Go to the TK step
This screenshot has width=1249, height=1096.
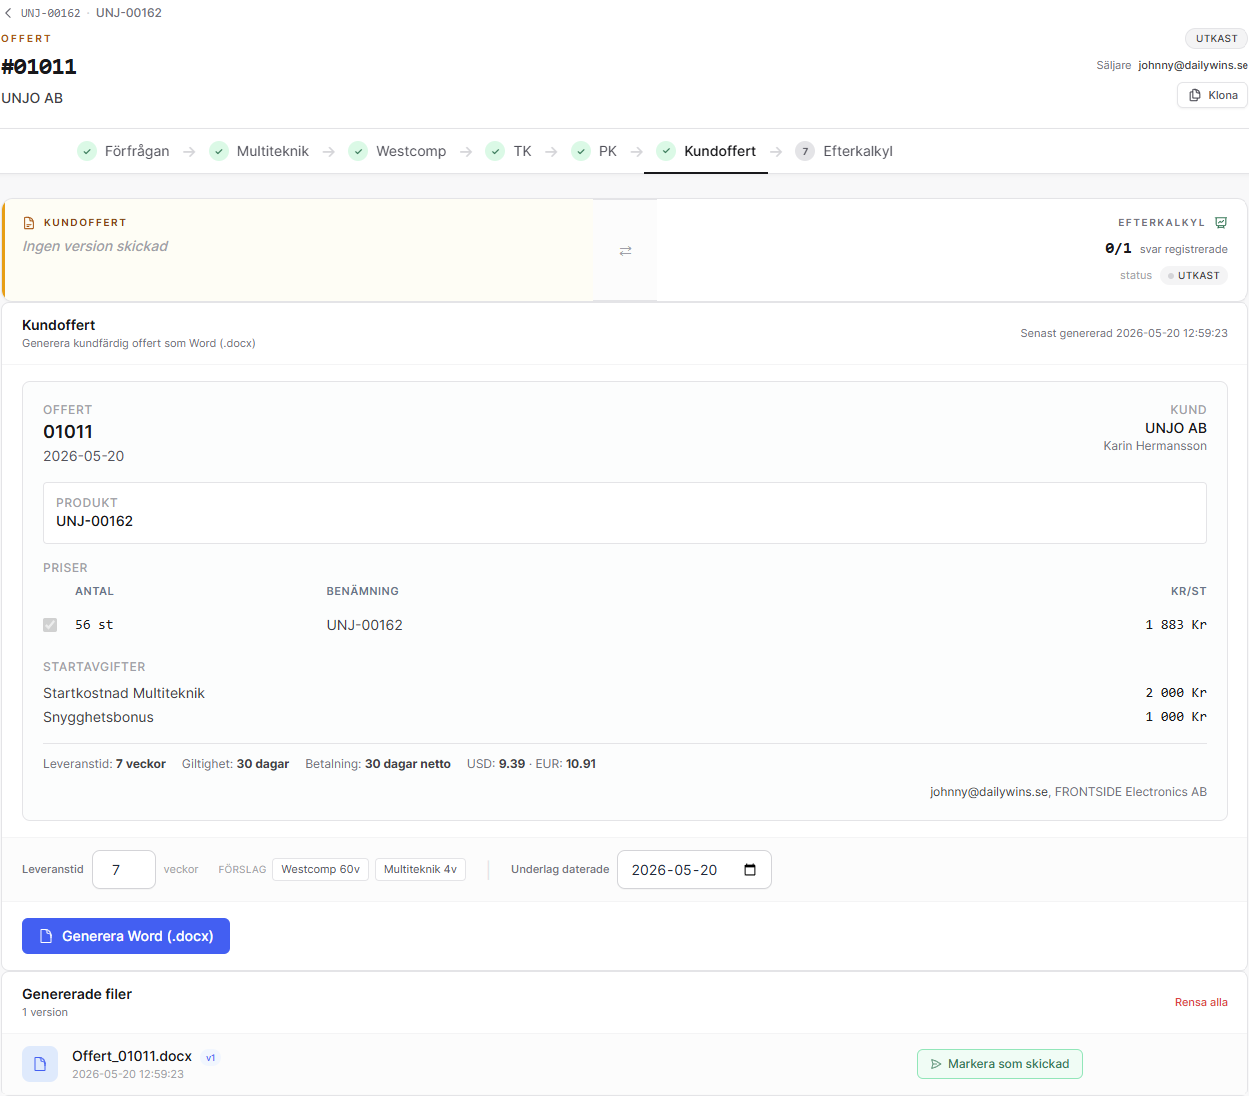509,151
